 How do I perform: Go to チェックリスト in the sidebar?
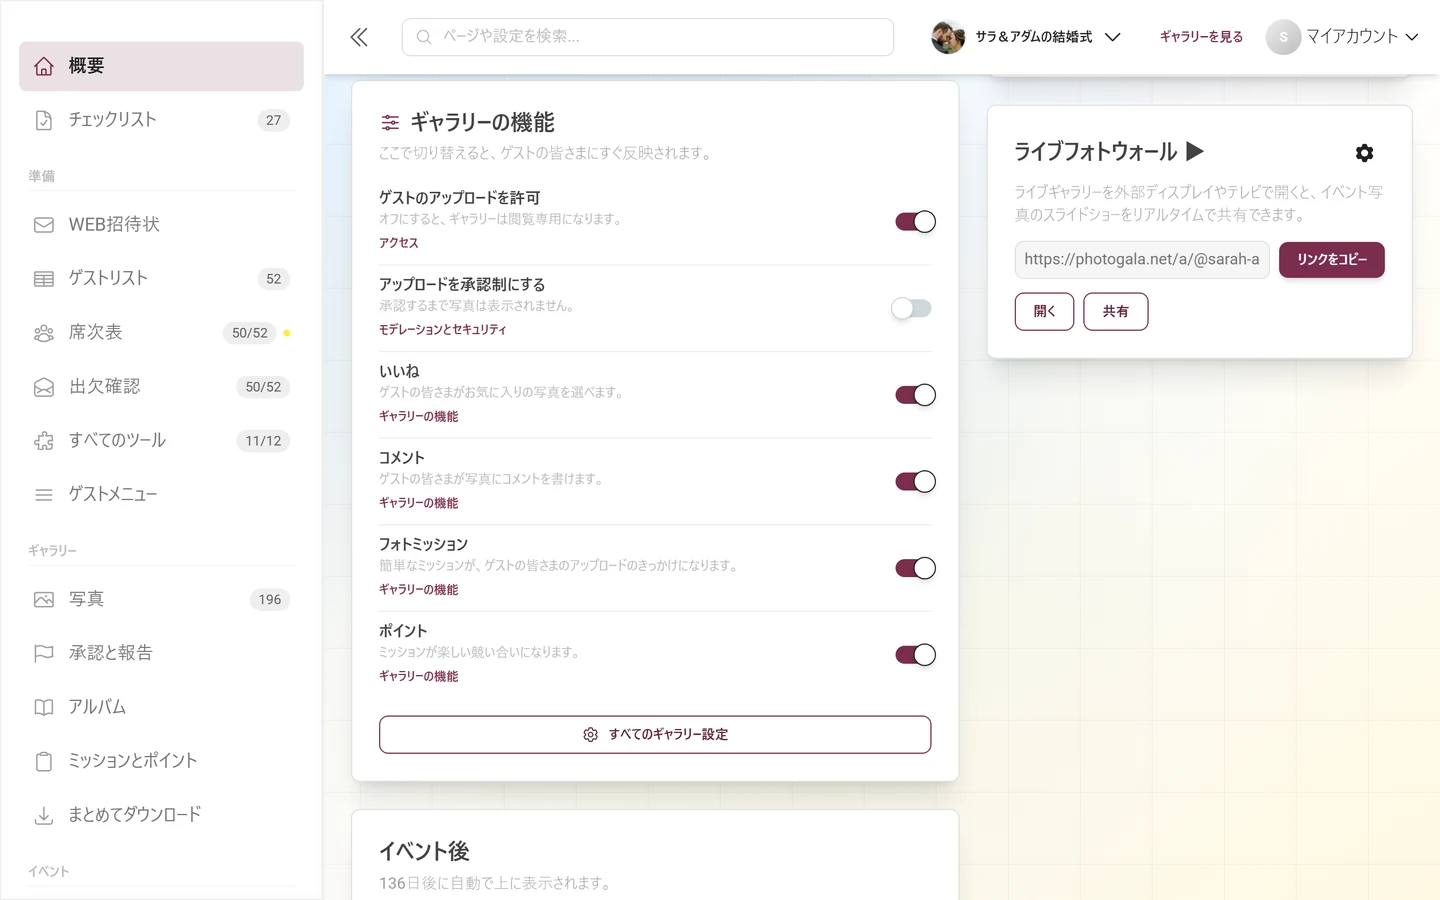pyautogui.click(x=161, y=120)
